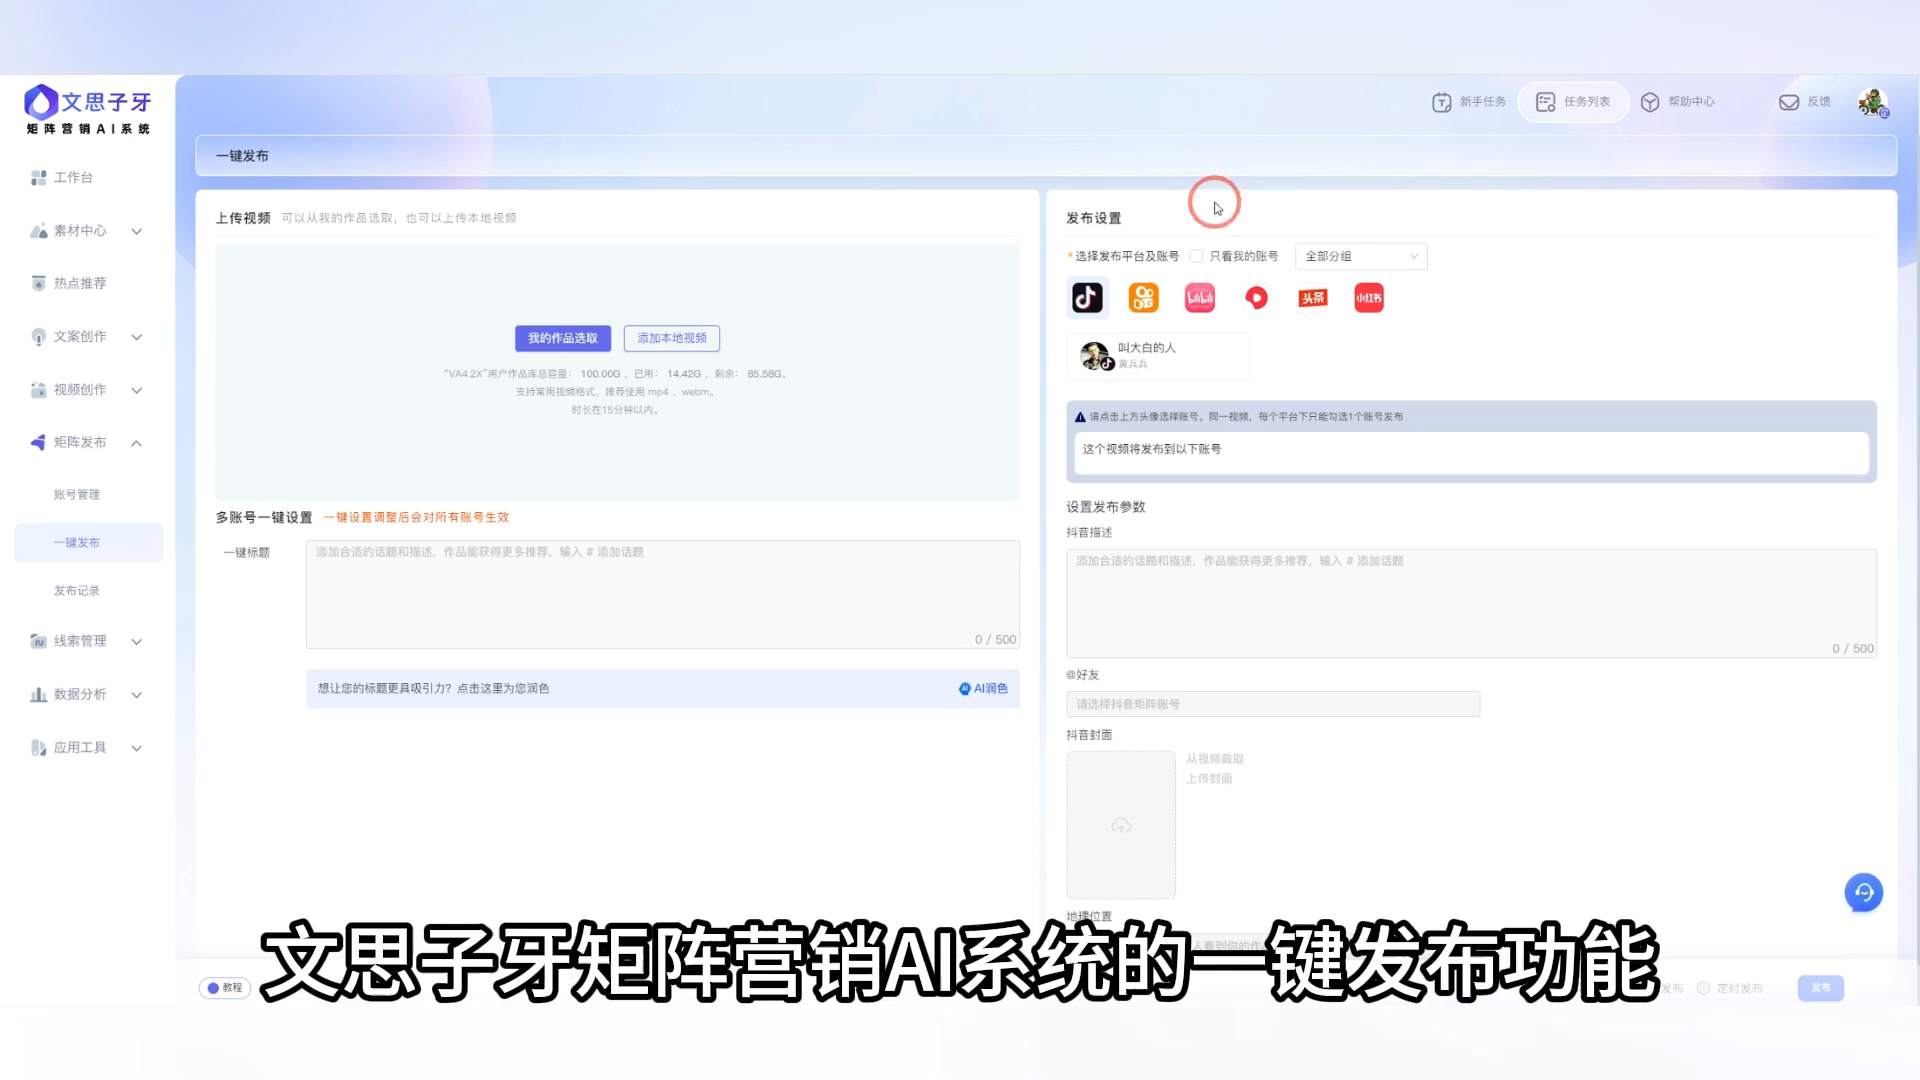
Task: Expand 线索管理 chevron
Action: pyautogui.click(x=137, y=641)
